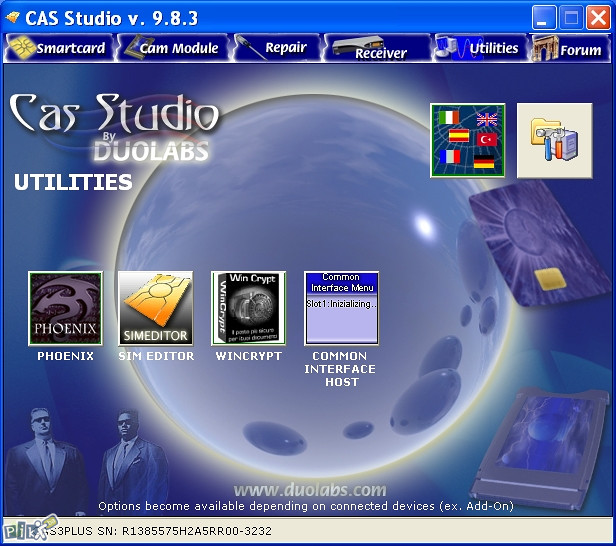Launch the Phoenix utility icon
Viewport: 616px width, 546px height.
[x=66, y=309]
